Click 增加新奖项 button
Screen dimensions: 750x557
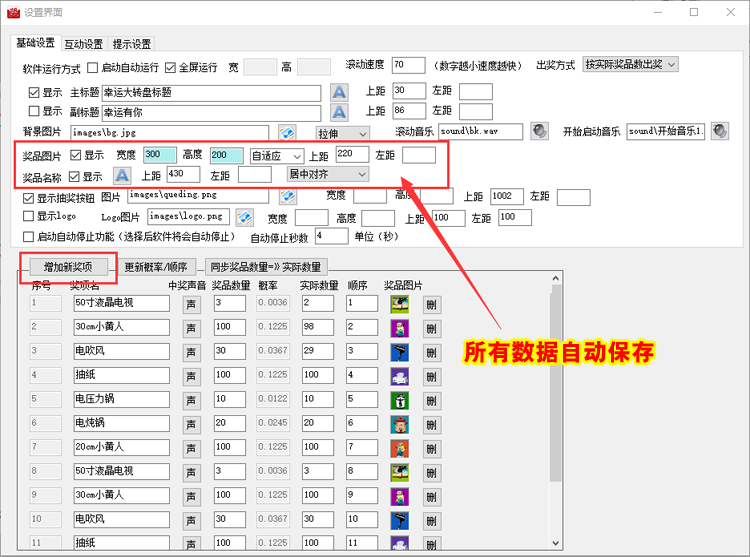[x=68, y=267]
